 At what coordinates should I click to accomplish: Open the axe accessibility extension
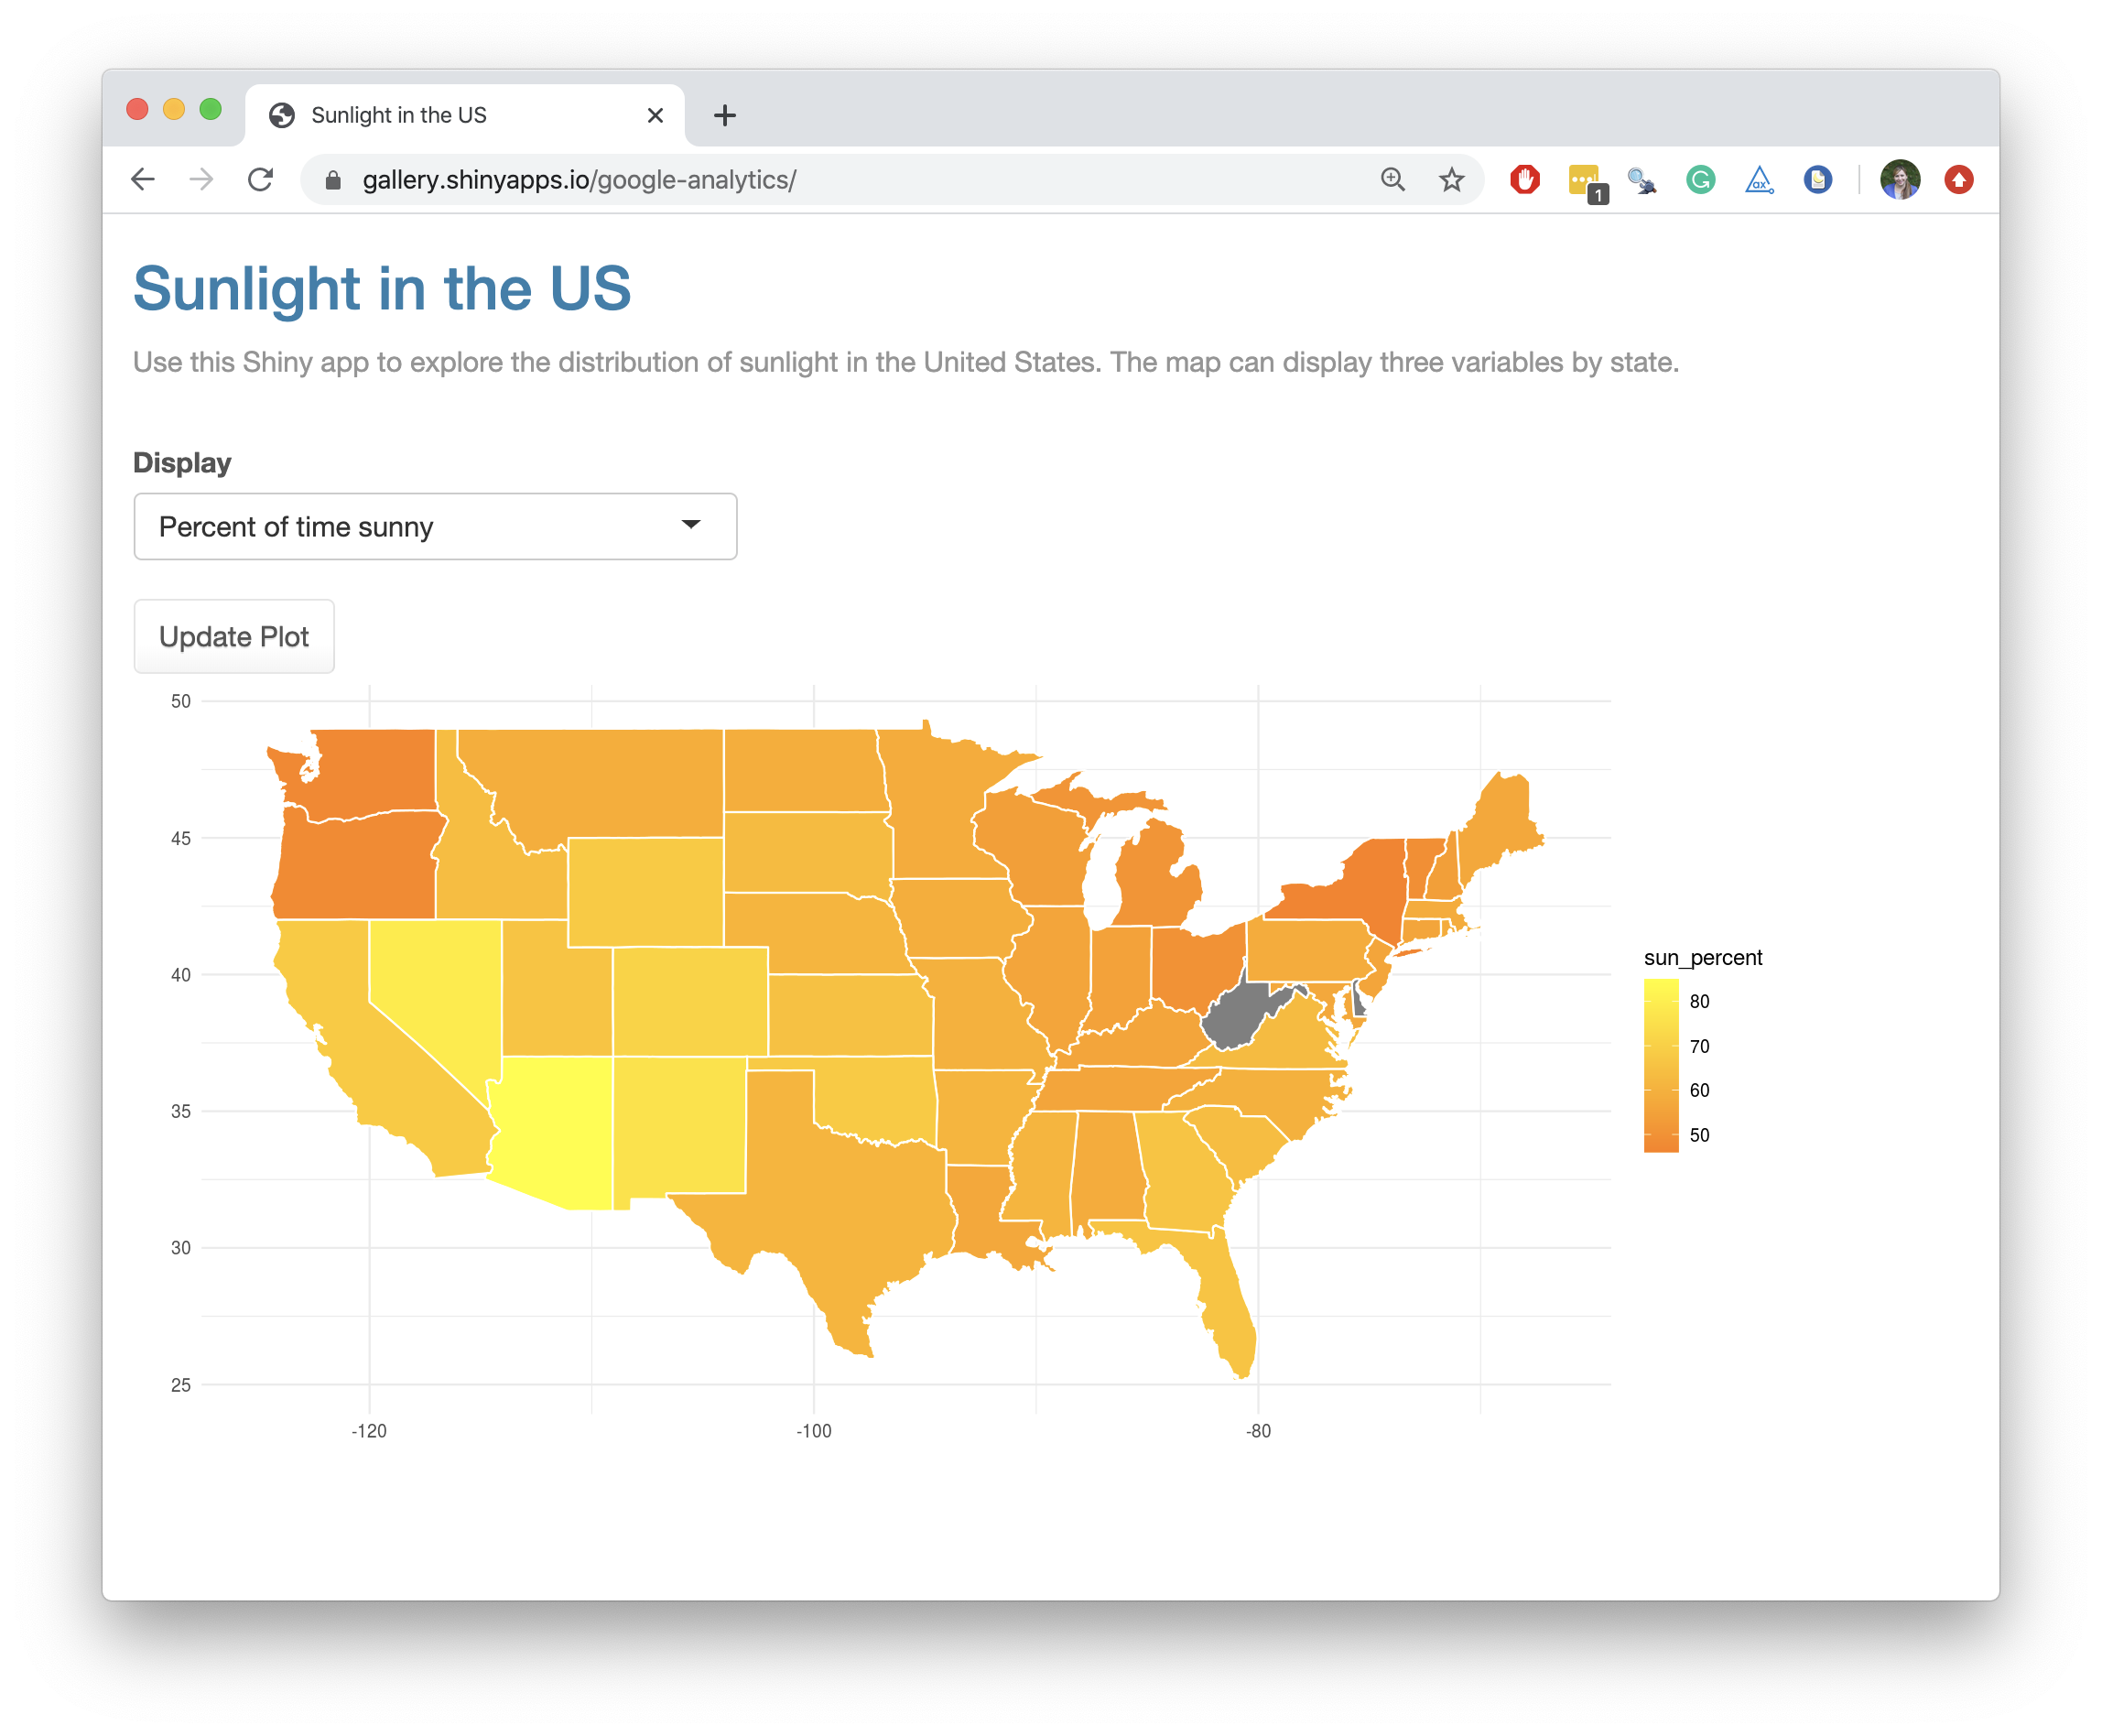pos(1760,180)
